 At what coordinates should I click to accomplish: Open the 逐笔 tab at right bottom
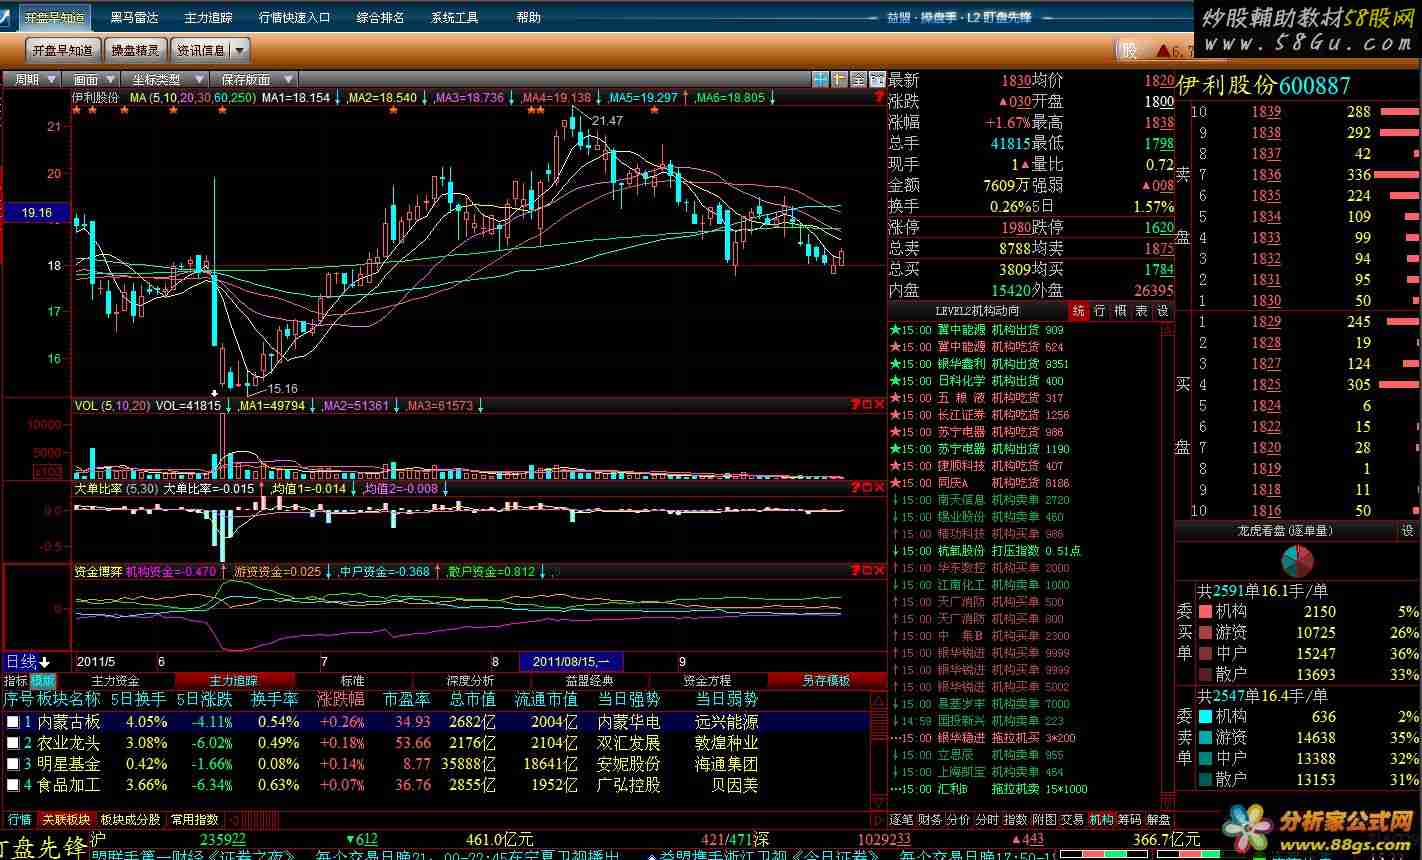click(x=901, y=819)
